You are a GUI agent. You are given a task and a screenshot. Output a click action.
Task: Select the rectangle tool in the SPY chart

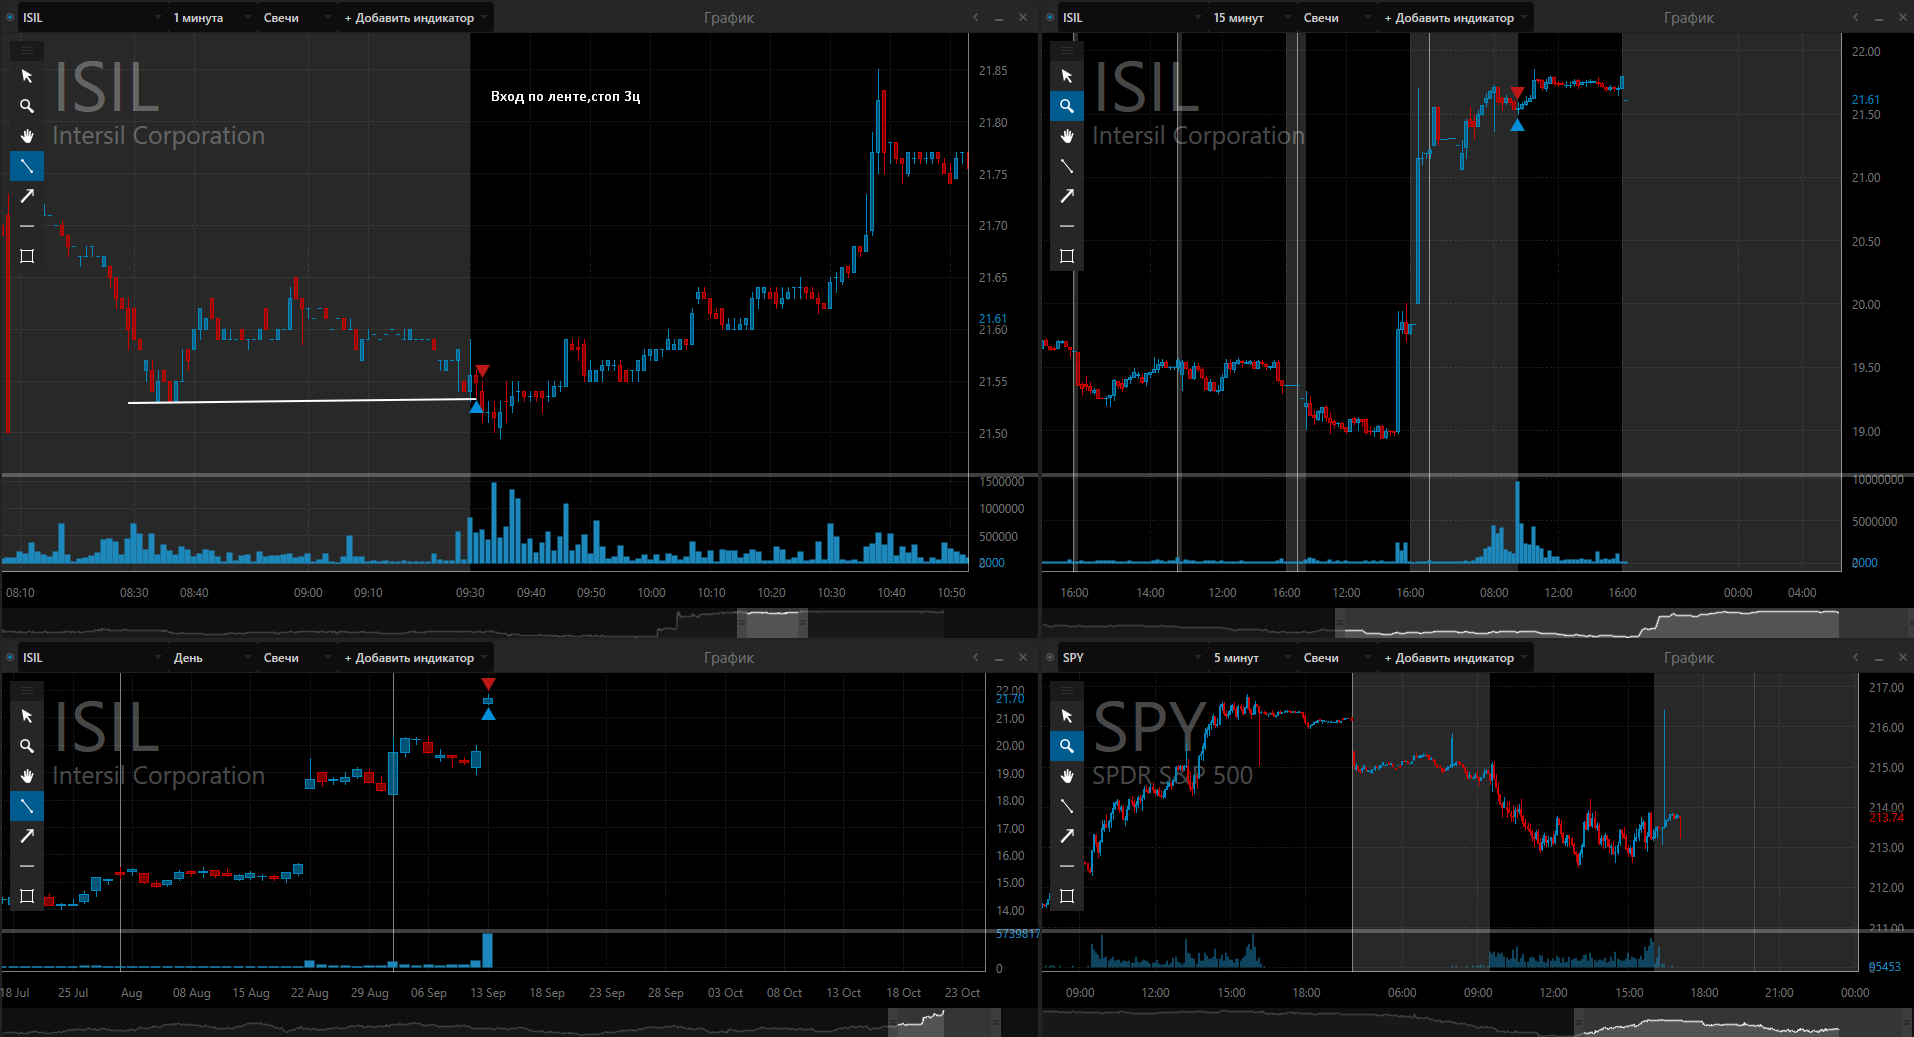pos(1067,896)
